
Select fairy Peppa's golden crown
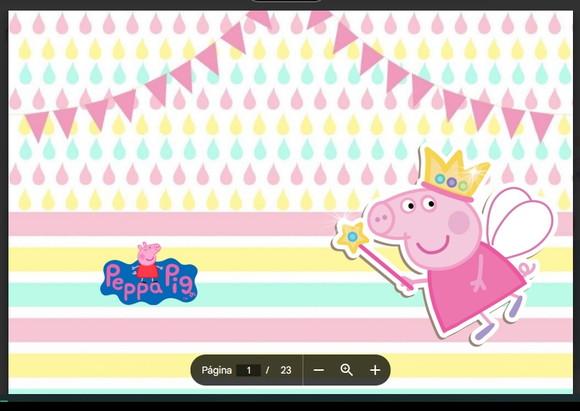[455, 173]
